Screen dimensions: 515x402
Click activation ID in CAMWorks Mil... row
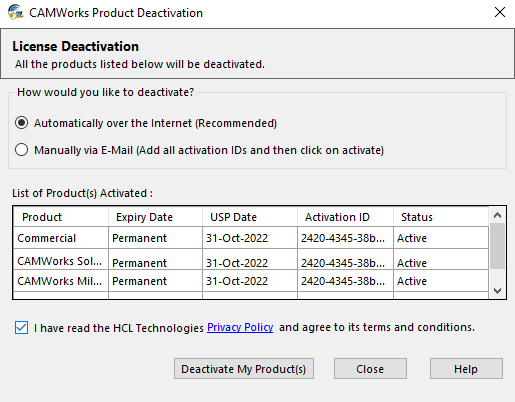coord(345,281)
